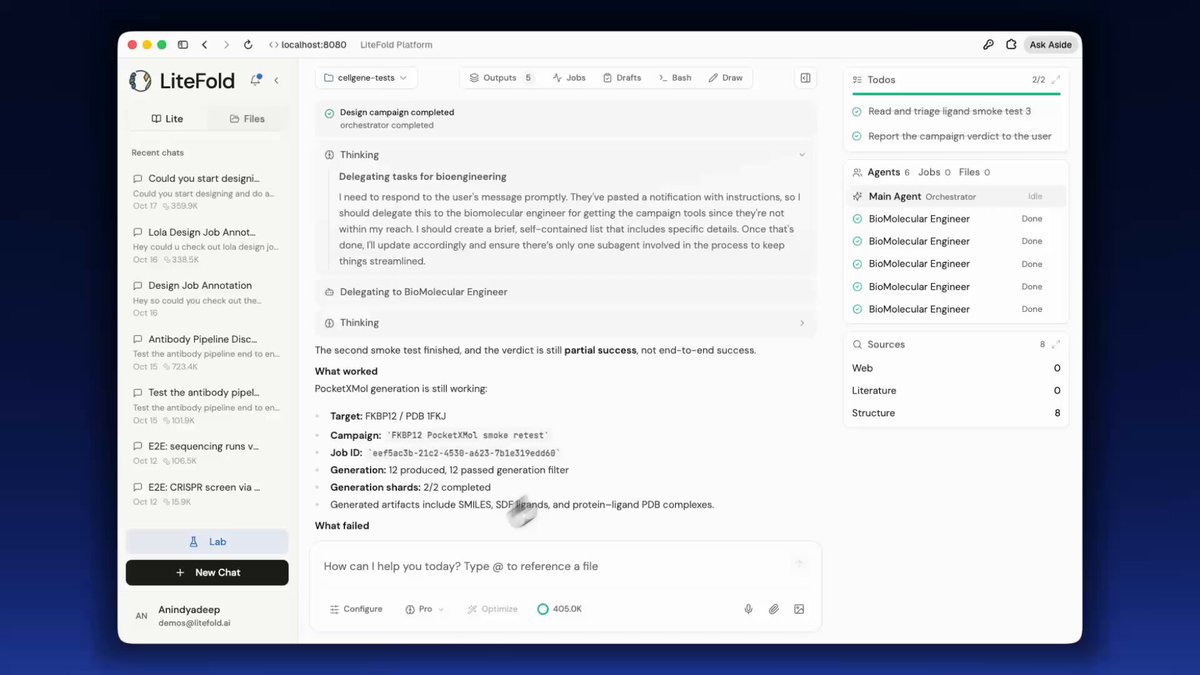Go forward in browser history
This screenshot has height=675, width=1200.
pos(226,45)
